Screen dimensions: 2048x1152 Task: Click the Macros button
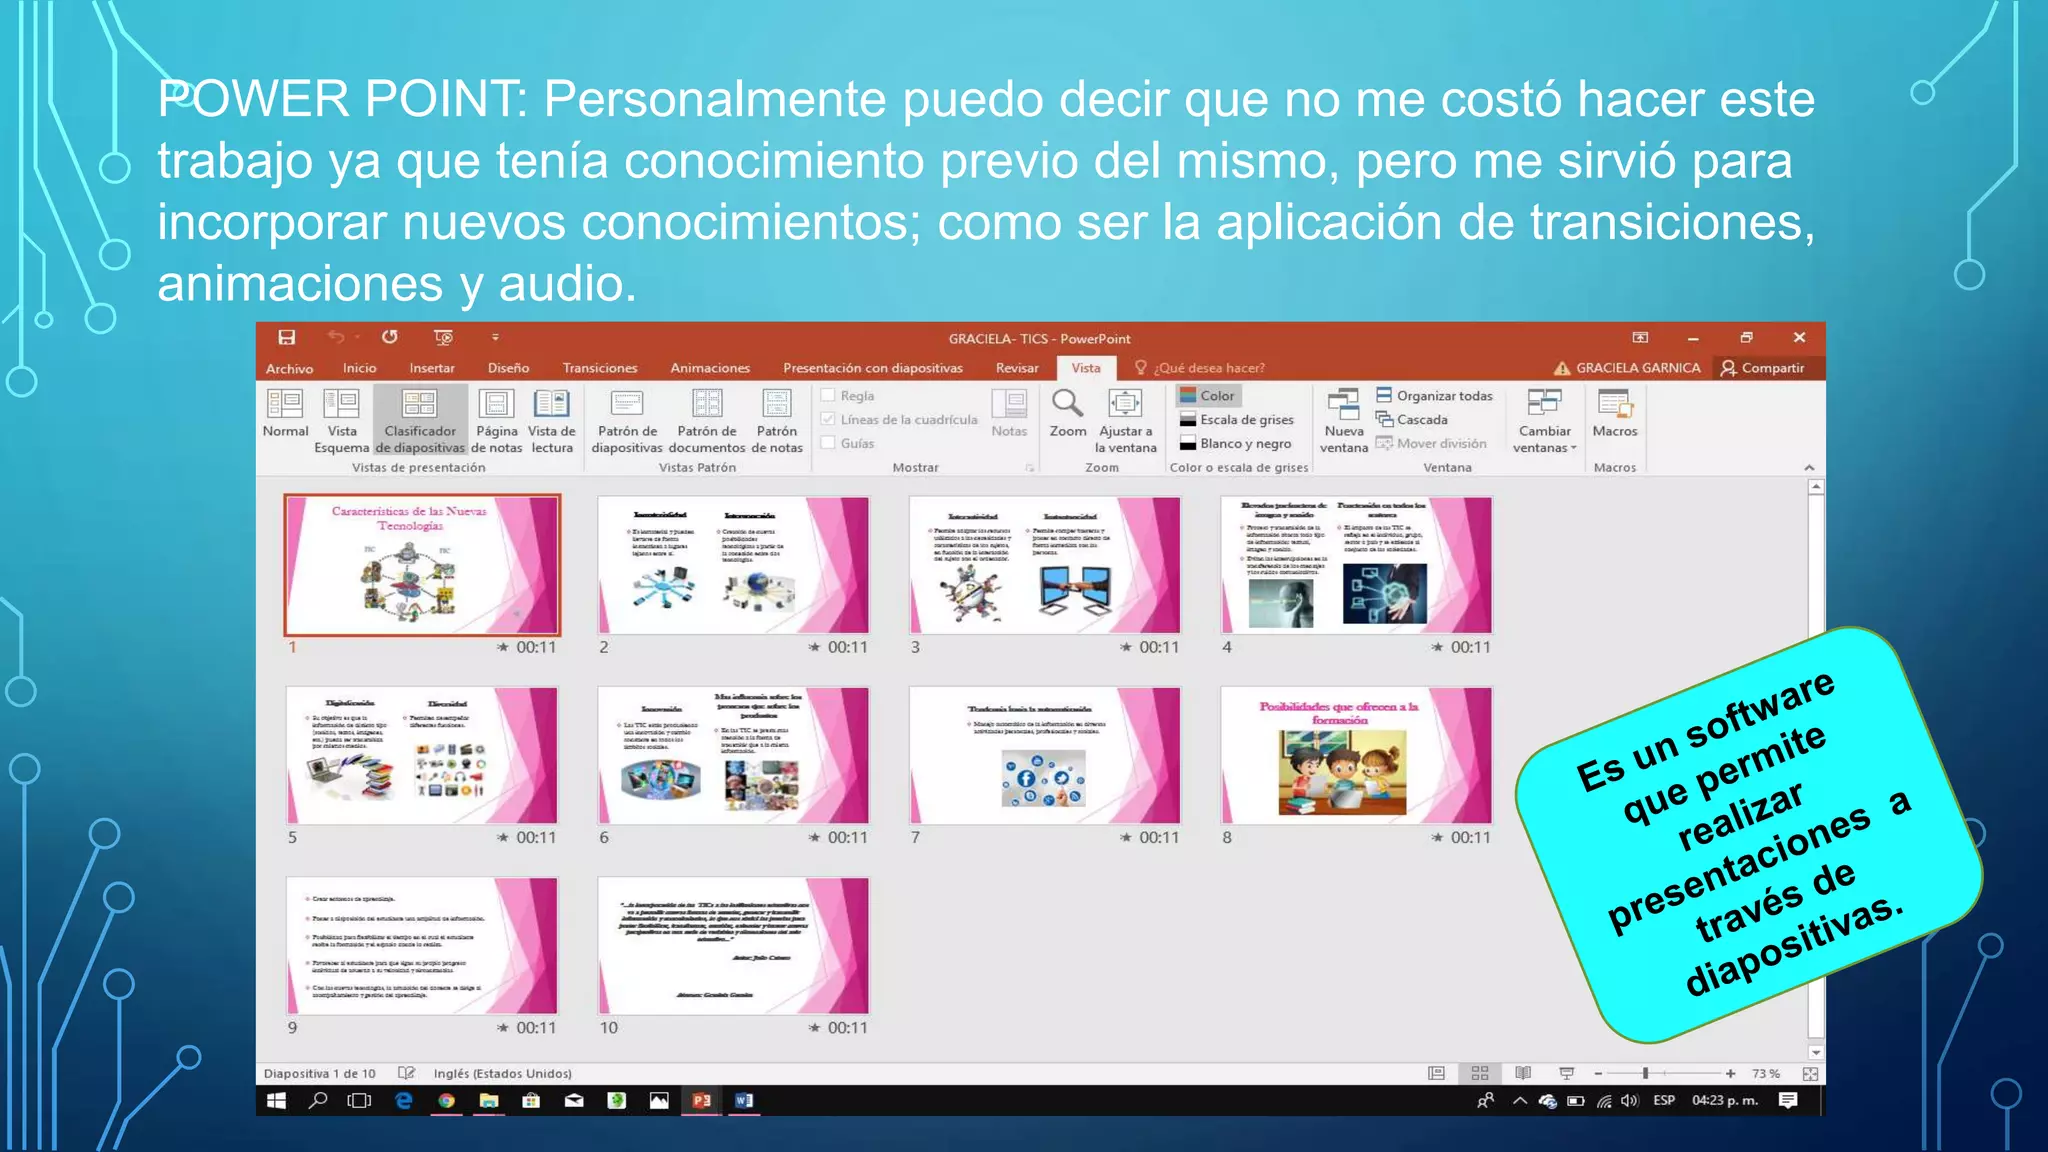[1614, 414]
